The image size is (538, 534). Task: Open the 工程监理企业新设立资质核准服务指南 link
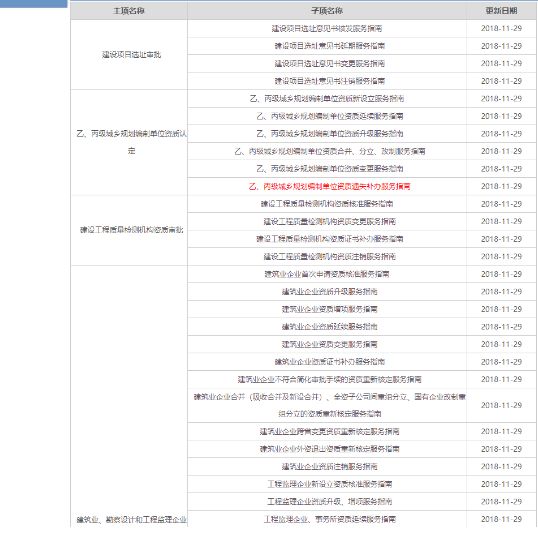[x=329, y=484]
